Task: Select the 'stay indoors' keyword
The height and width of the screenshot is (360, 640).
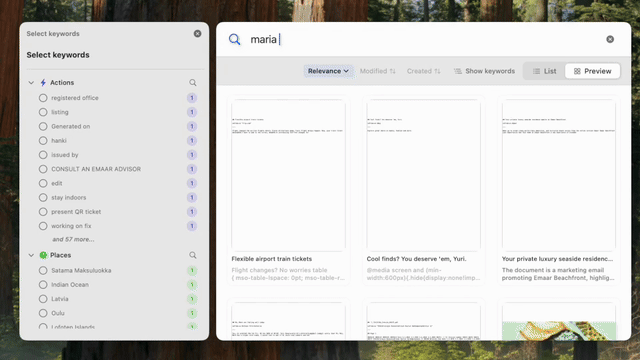Action: coord(43,198)
